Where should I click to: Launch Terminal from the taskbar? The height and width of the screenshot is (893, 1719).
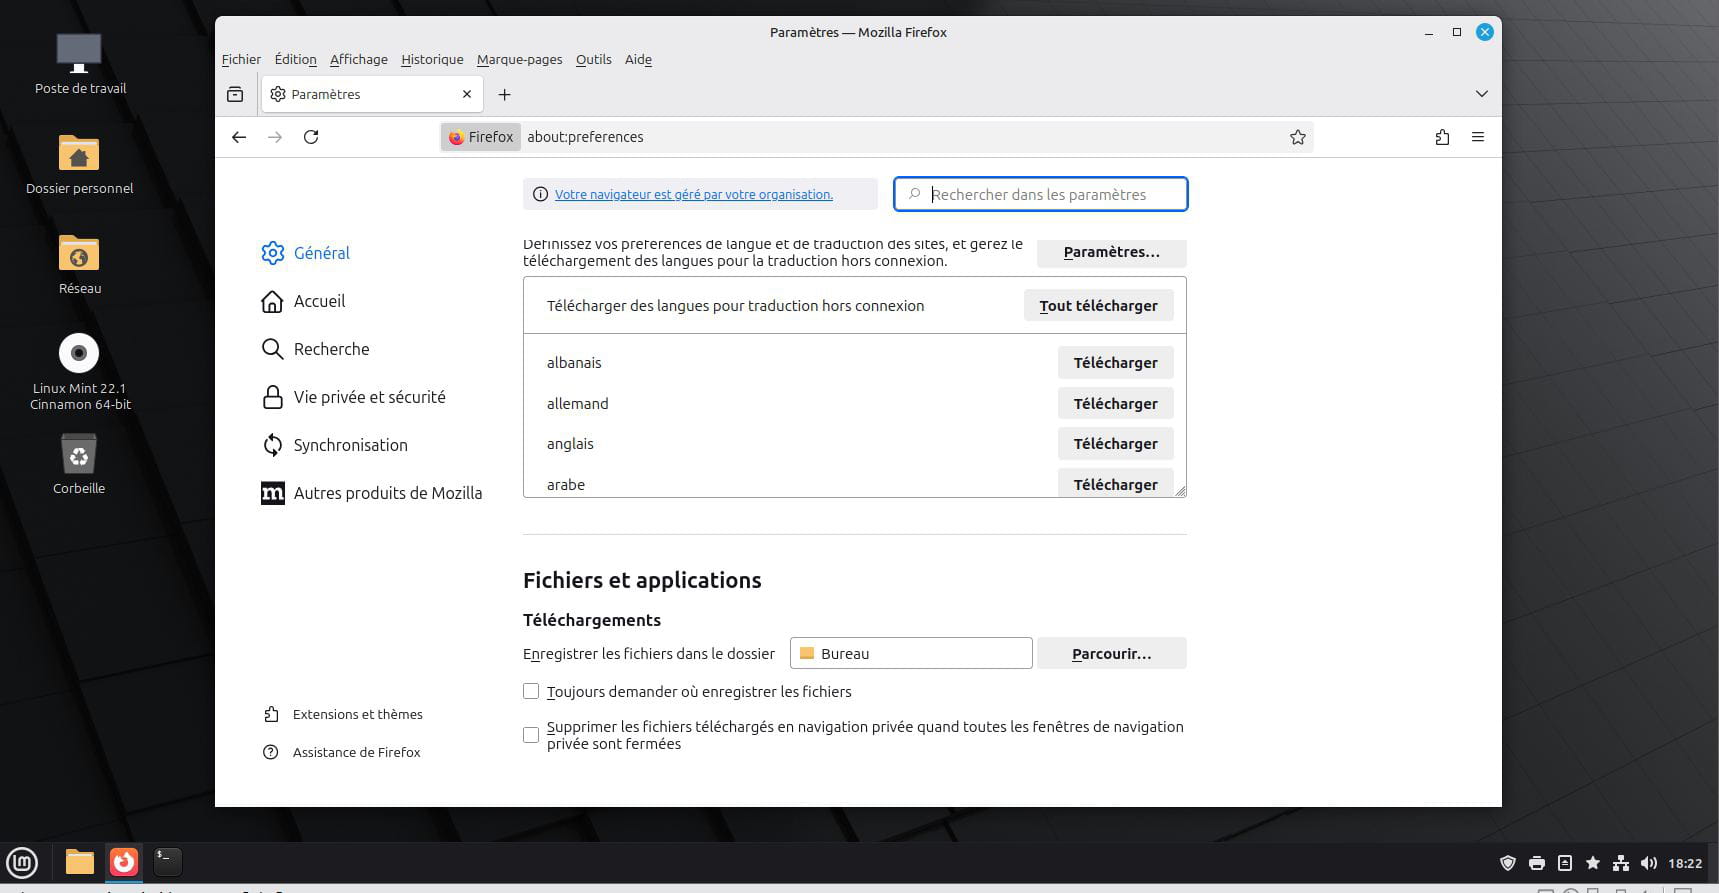[167, 861]
